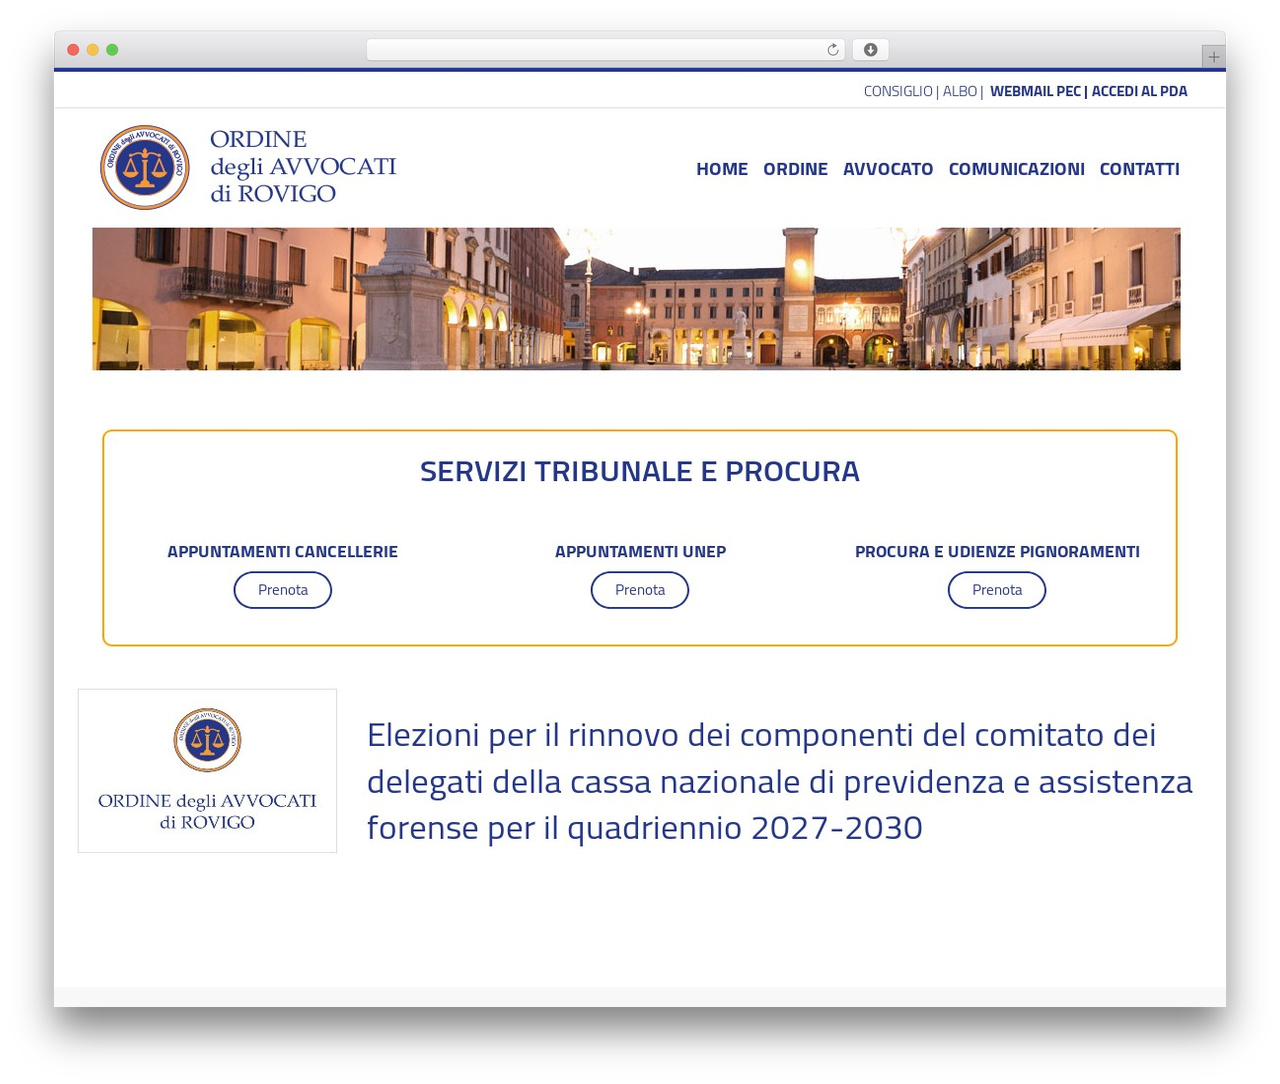Click Prenota under Appuntamenti Cancellerie
The width and height of the screenshot is (1280, 1084).
pyautogui.click(x=283, y=590)
